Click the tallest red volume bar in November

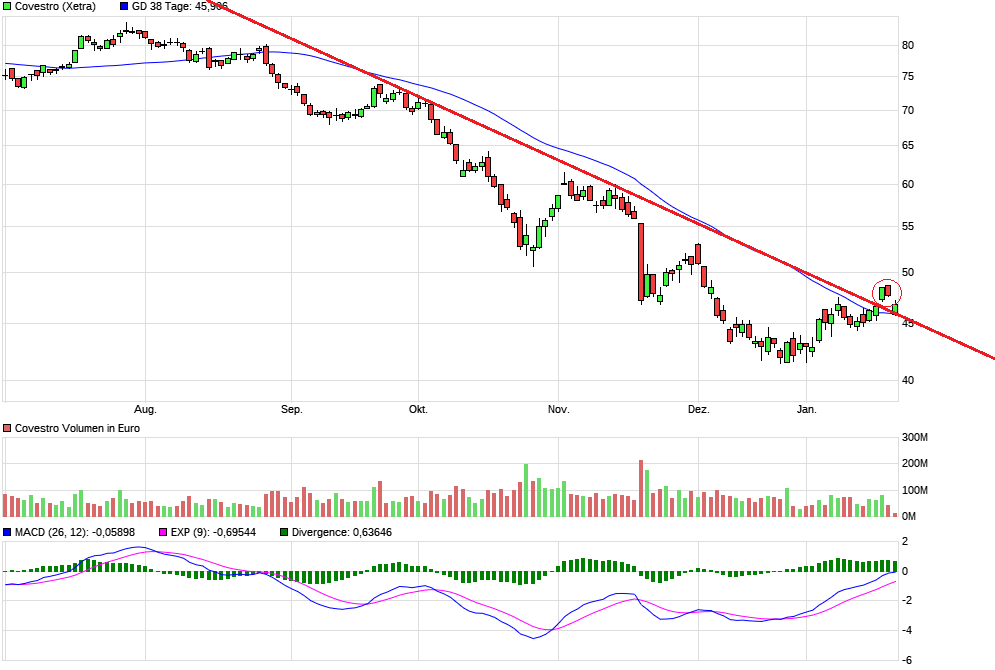(641, 489)
